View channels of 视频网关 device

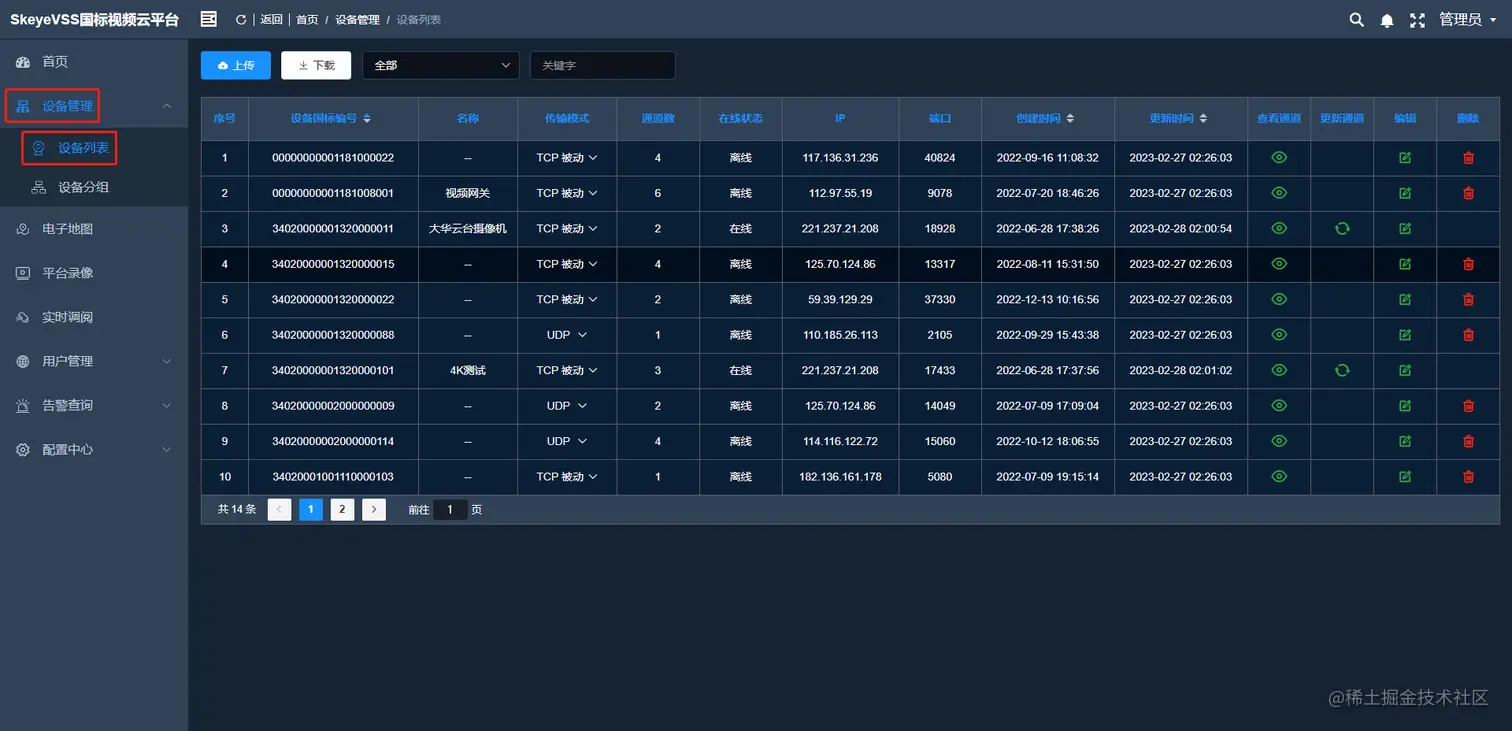(1279, 193)
